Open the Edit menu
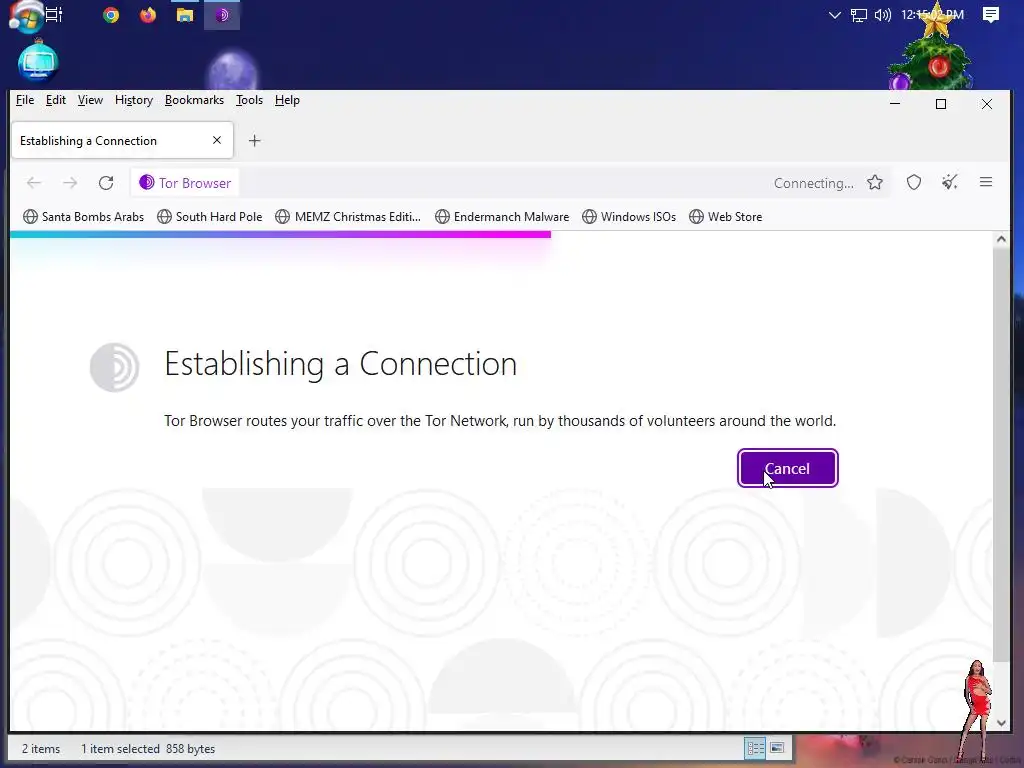This screenshot has width=1024, height=768. pos(56,100)
